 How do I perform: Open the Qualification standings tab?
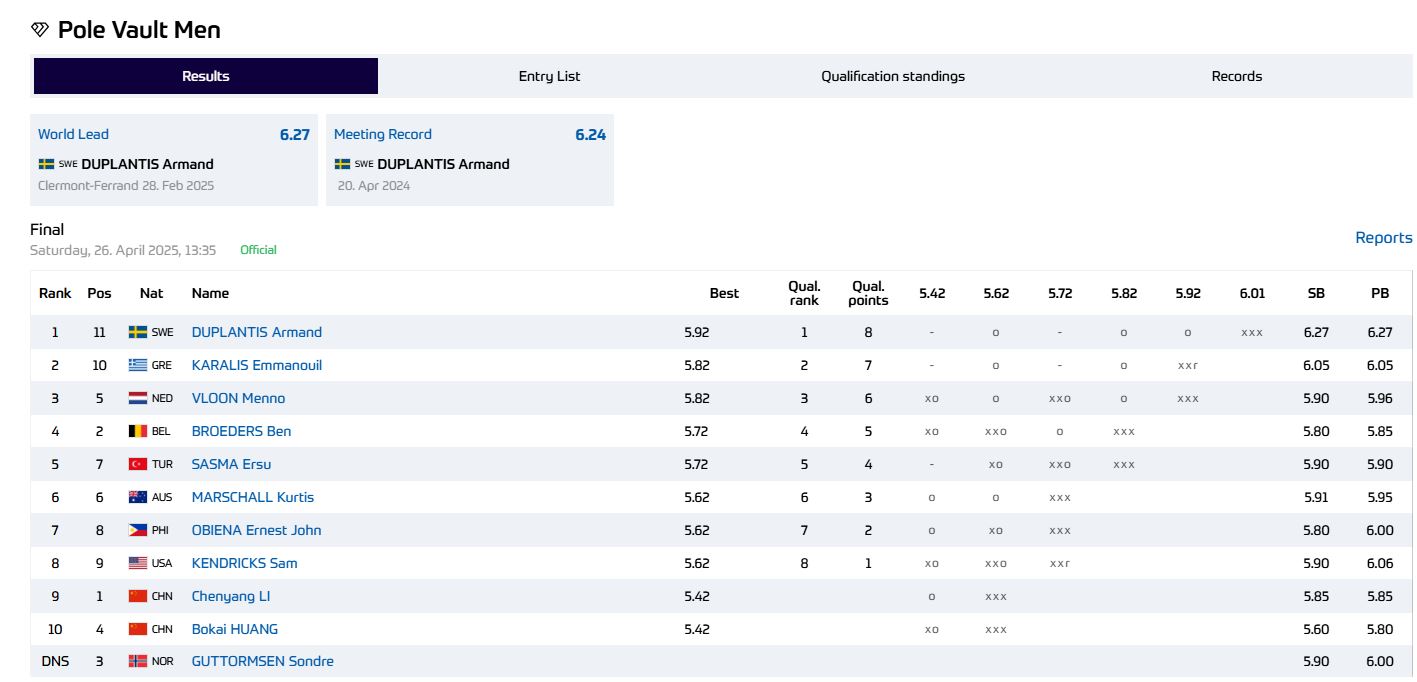893,76
